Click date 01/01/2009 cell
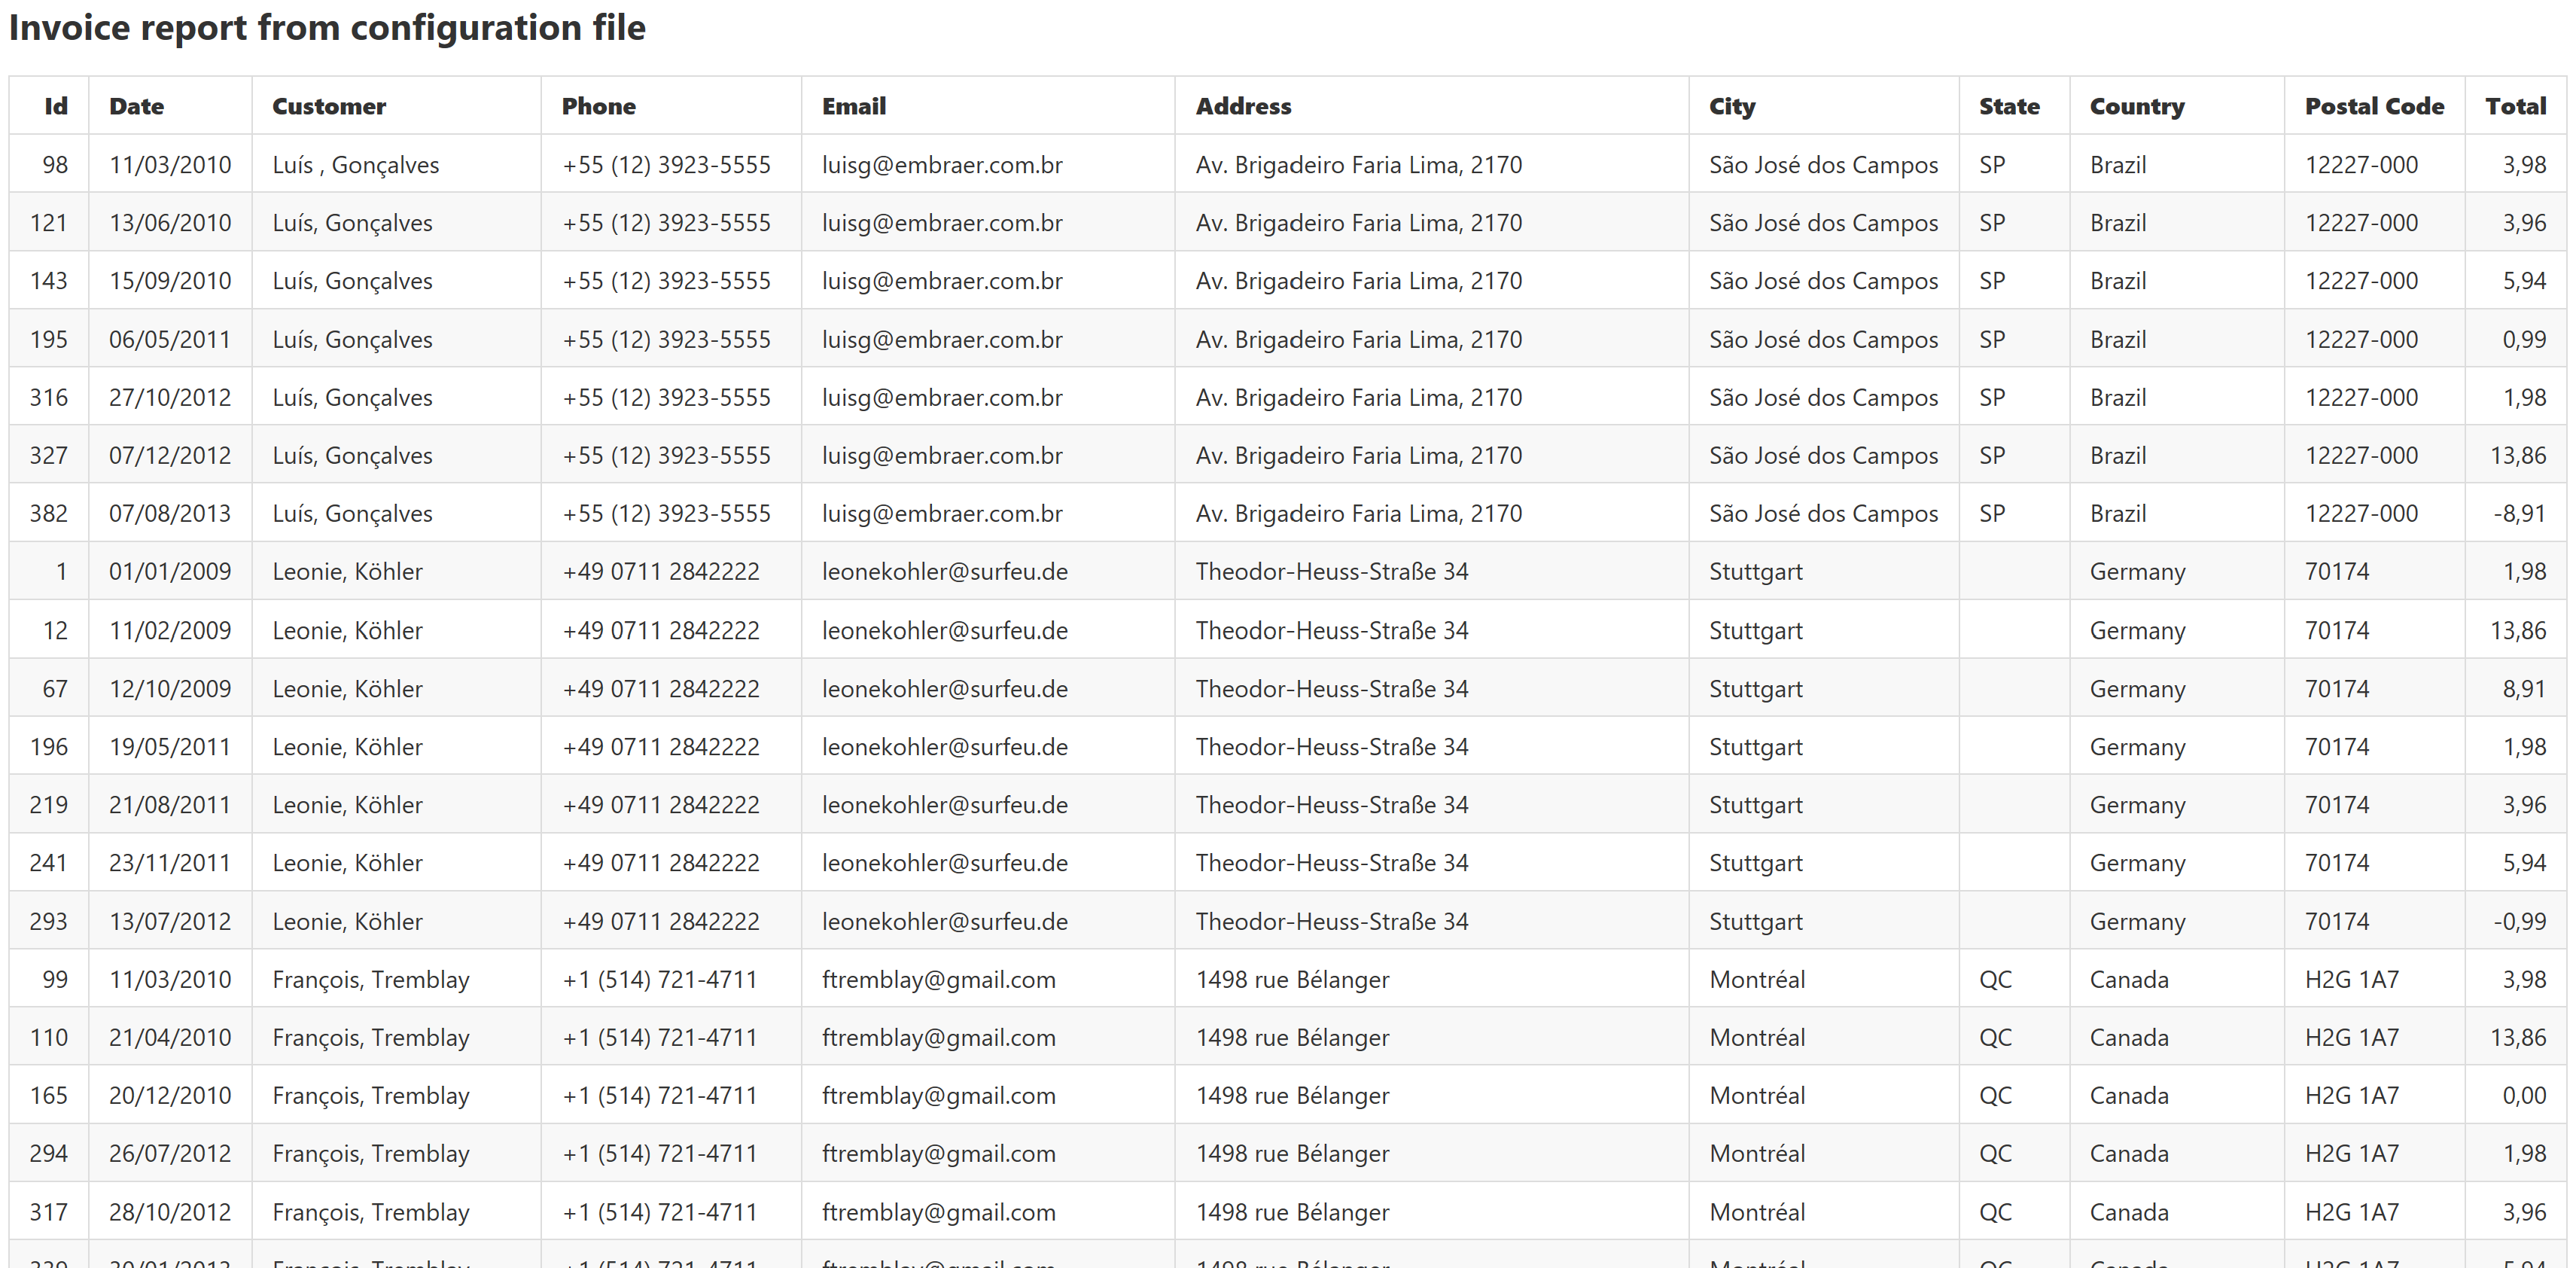 170,571
